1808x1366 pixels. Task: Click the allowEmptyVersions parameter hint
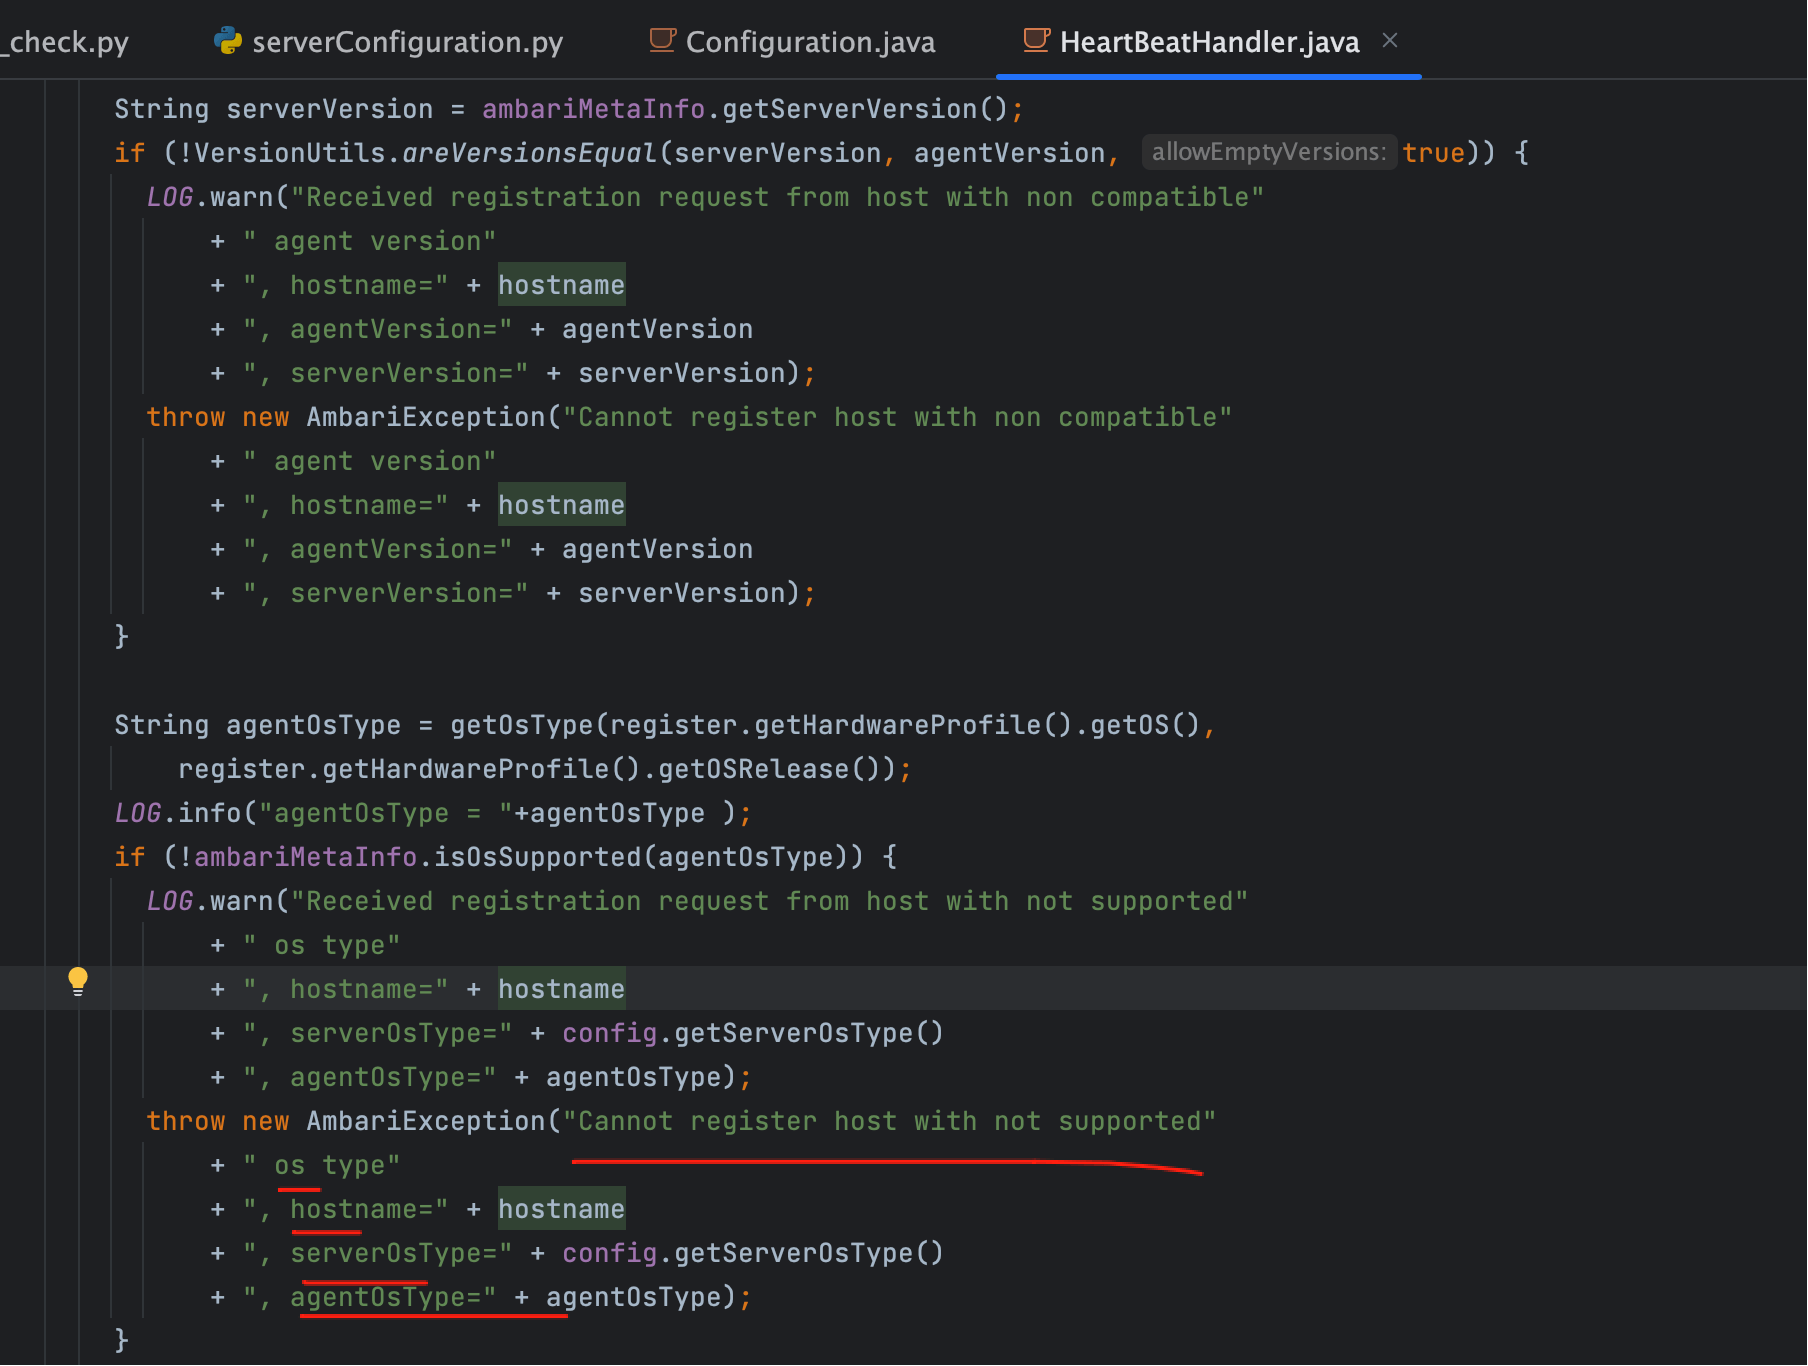[1268, 152]
